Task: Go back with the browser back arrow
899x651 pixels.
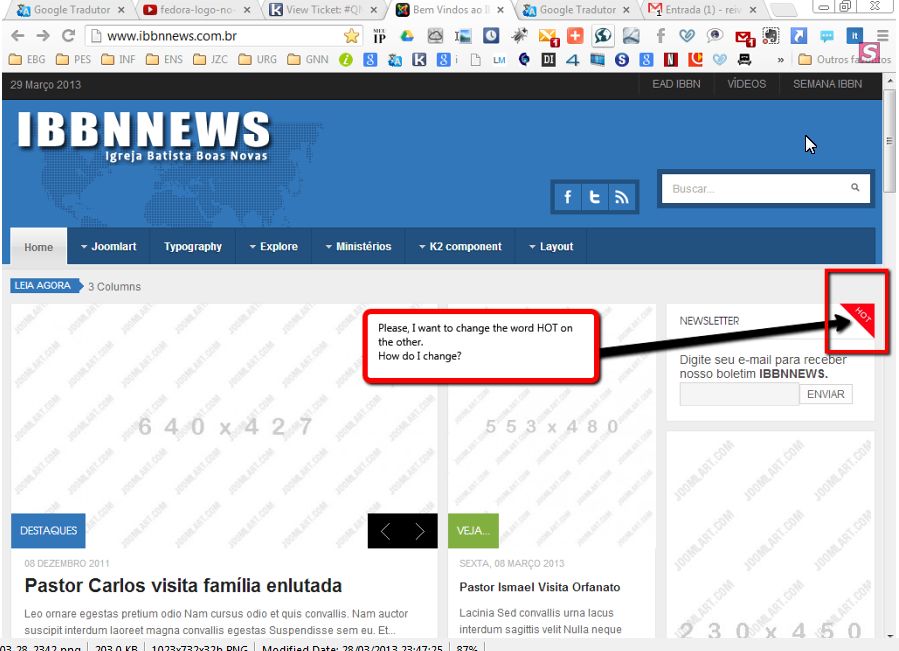Action: point(18,36)
